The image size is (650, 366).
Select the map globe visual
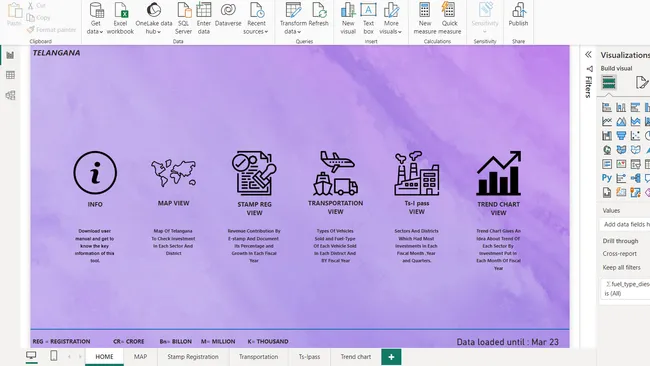point(607,150)
